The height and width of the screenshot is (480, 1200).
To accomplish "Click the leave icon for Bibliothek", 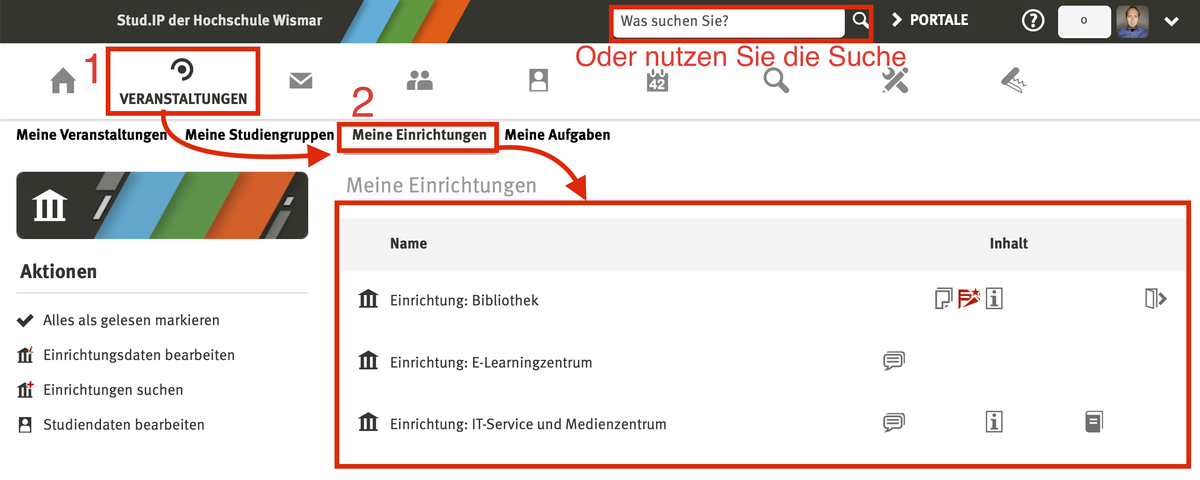I will click(x=1156, y=298).
